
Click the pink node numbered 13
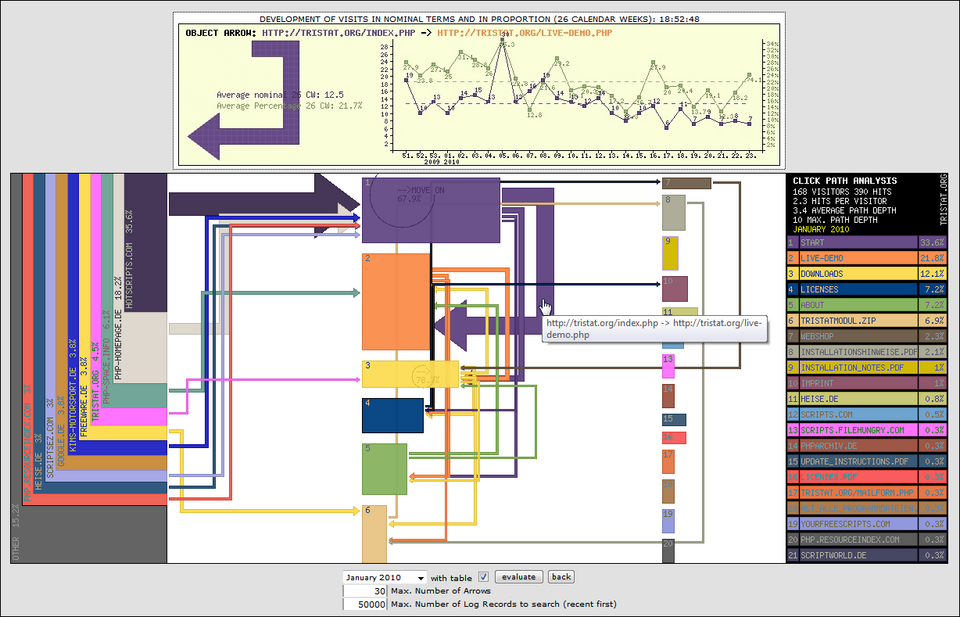(x=669, y=365)
